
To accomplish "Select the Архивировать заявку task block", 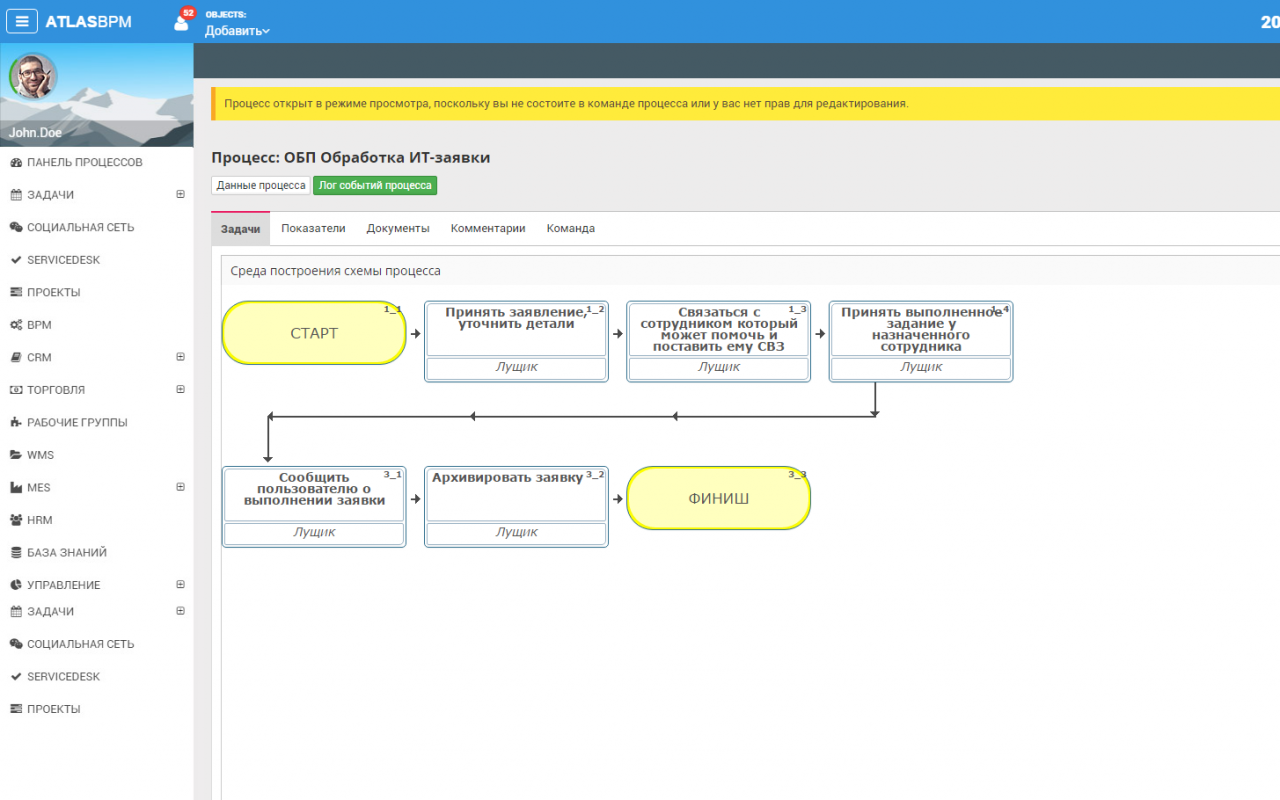I will click(x=516, y=506).
